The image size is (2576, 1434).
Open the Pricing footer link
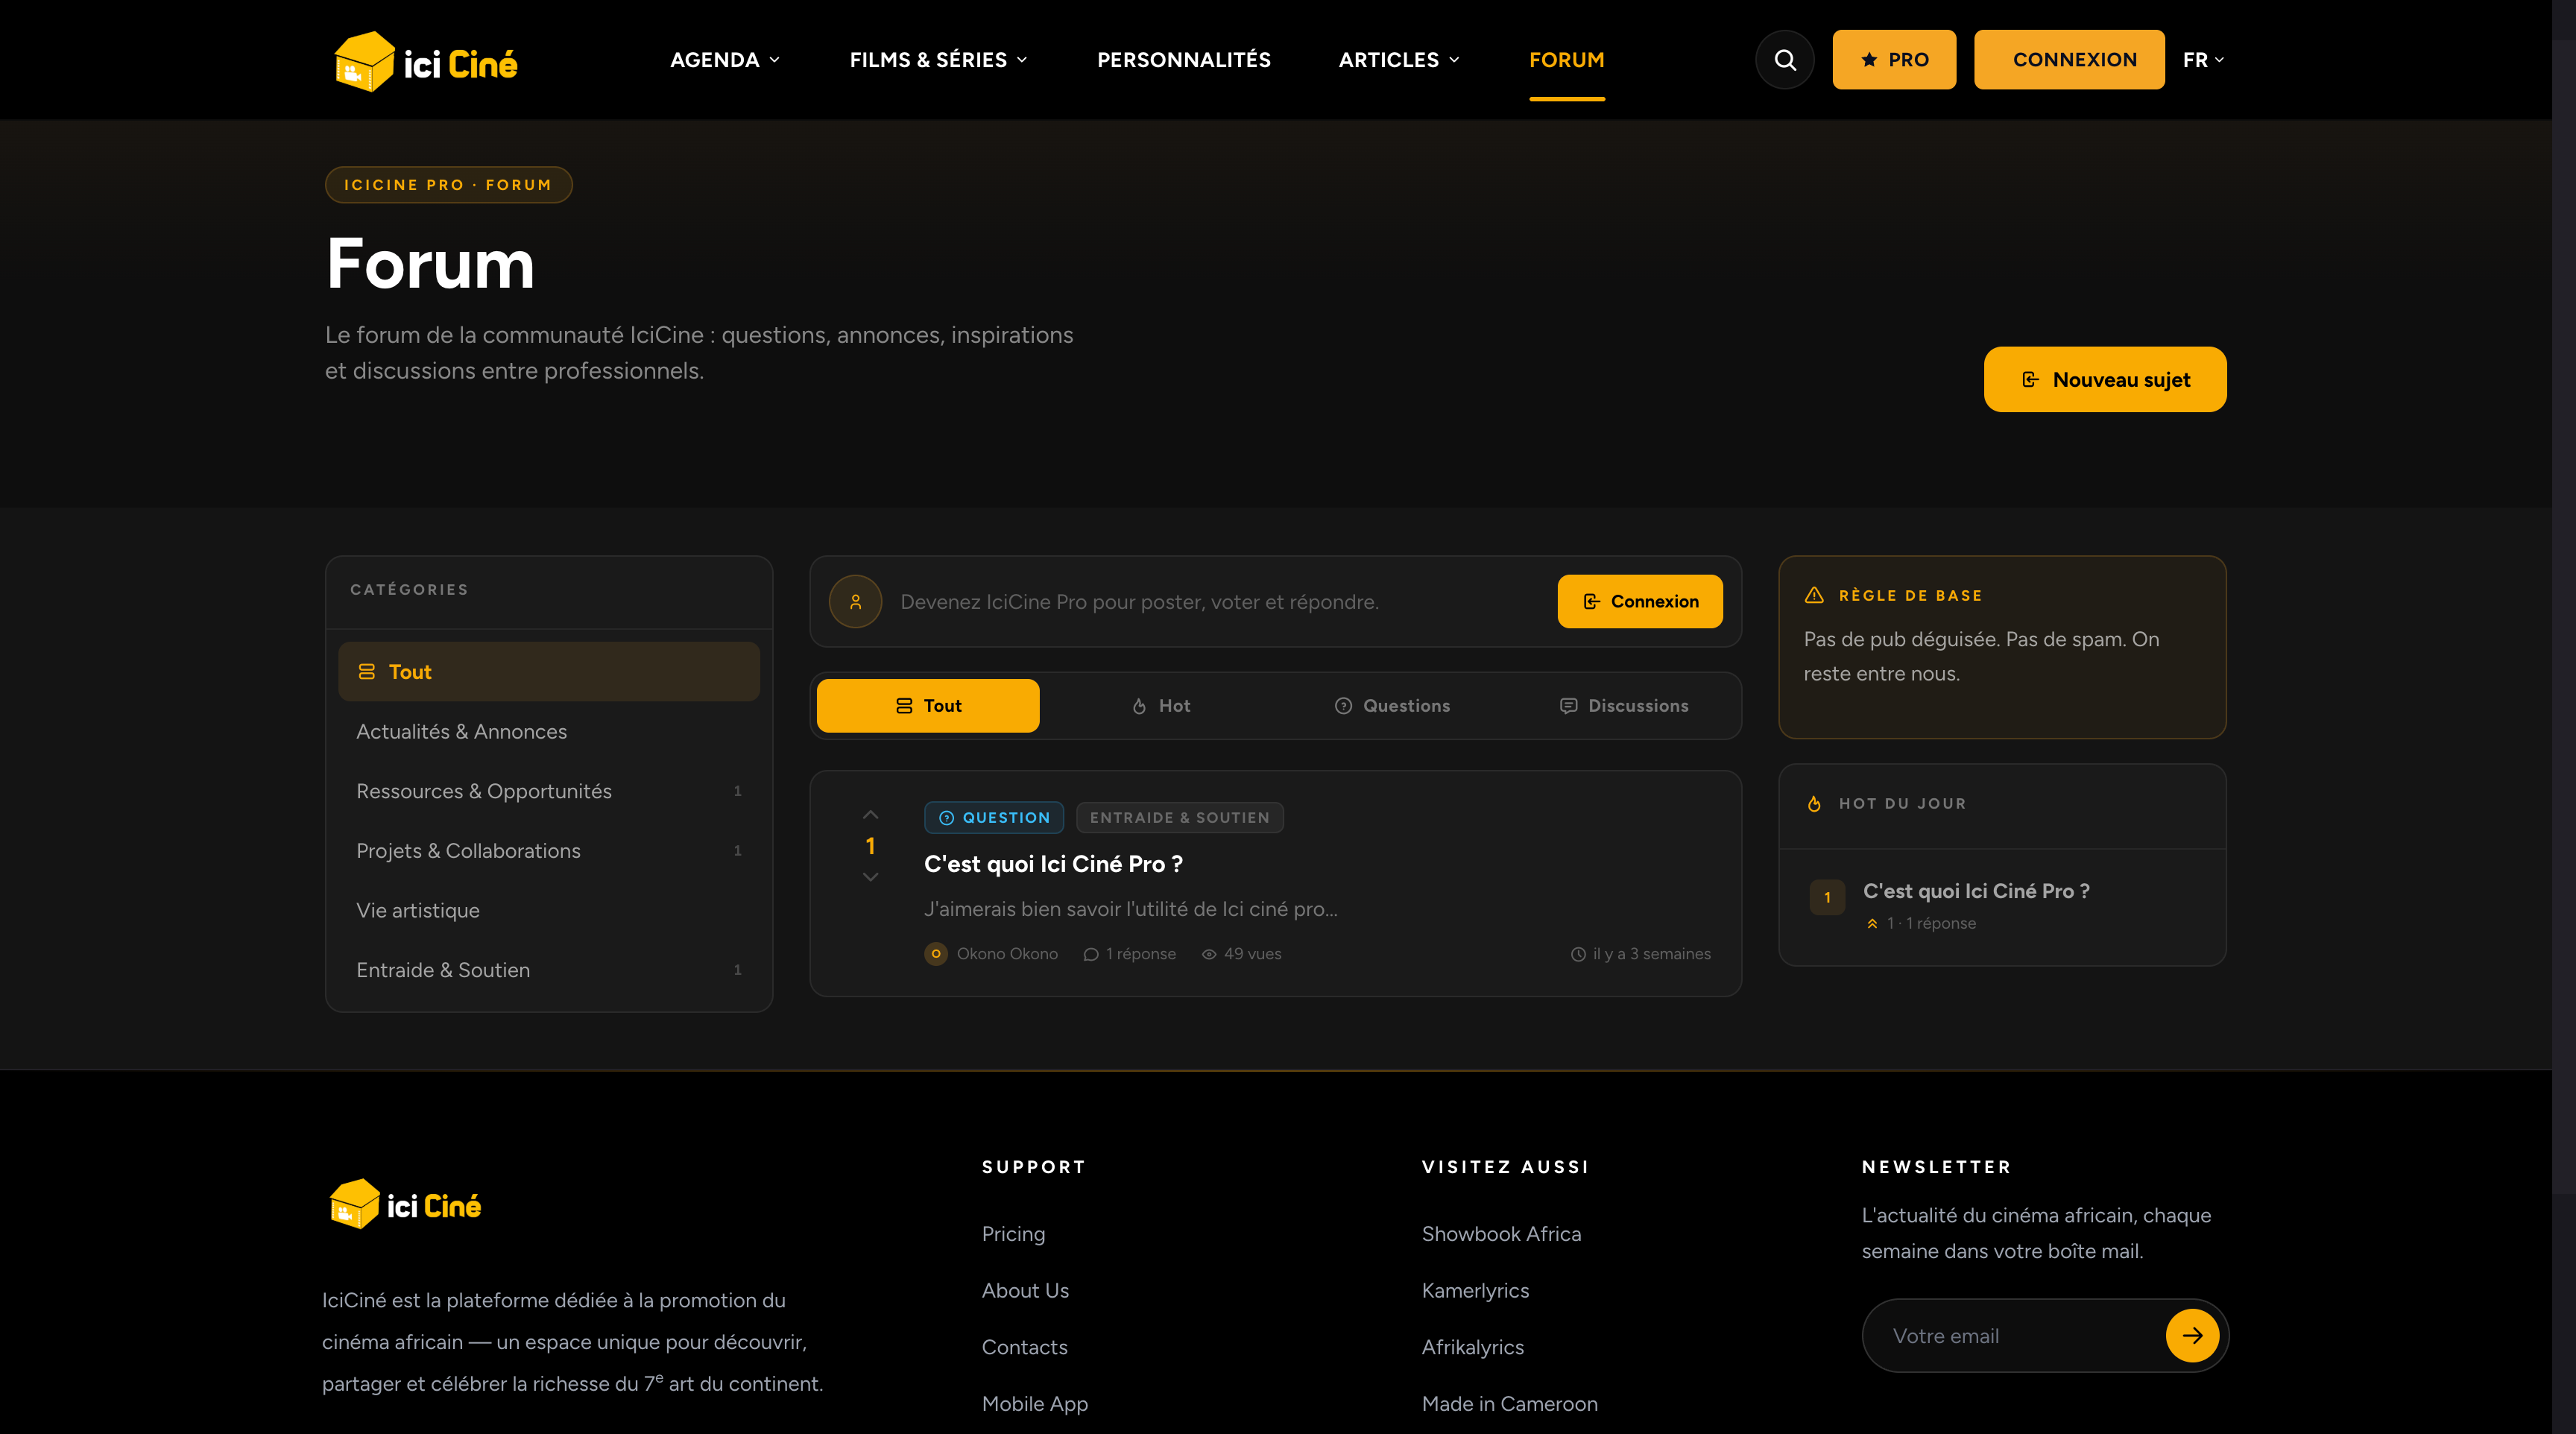1013,1234
